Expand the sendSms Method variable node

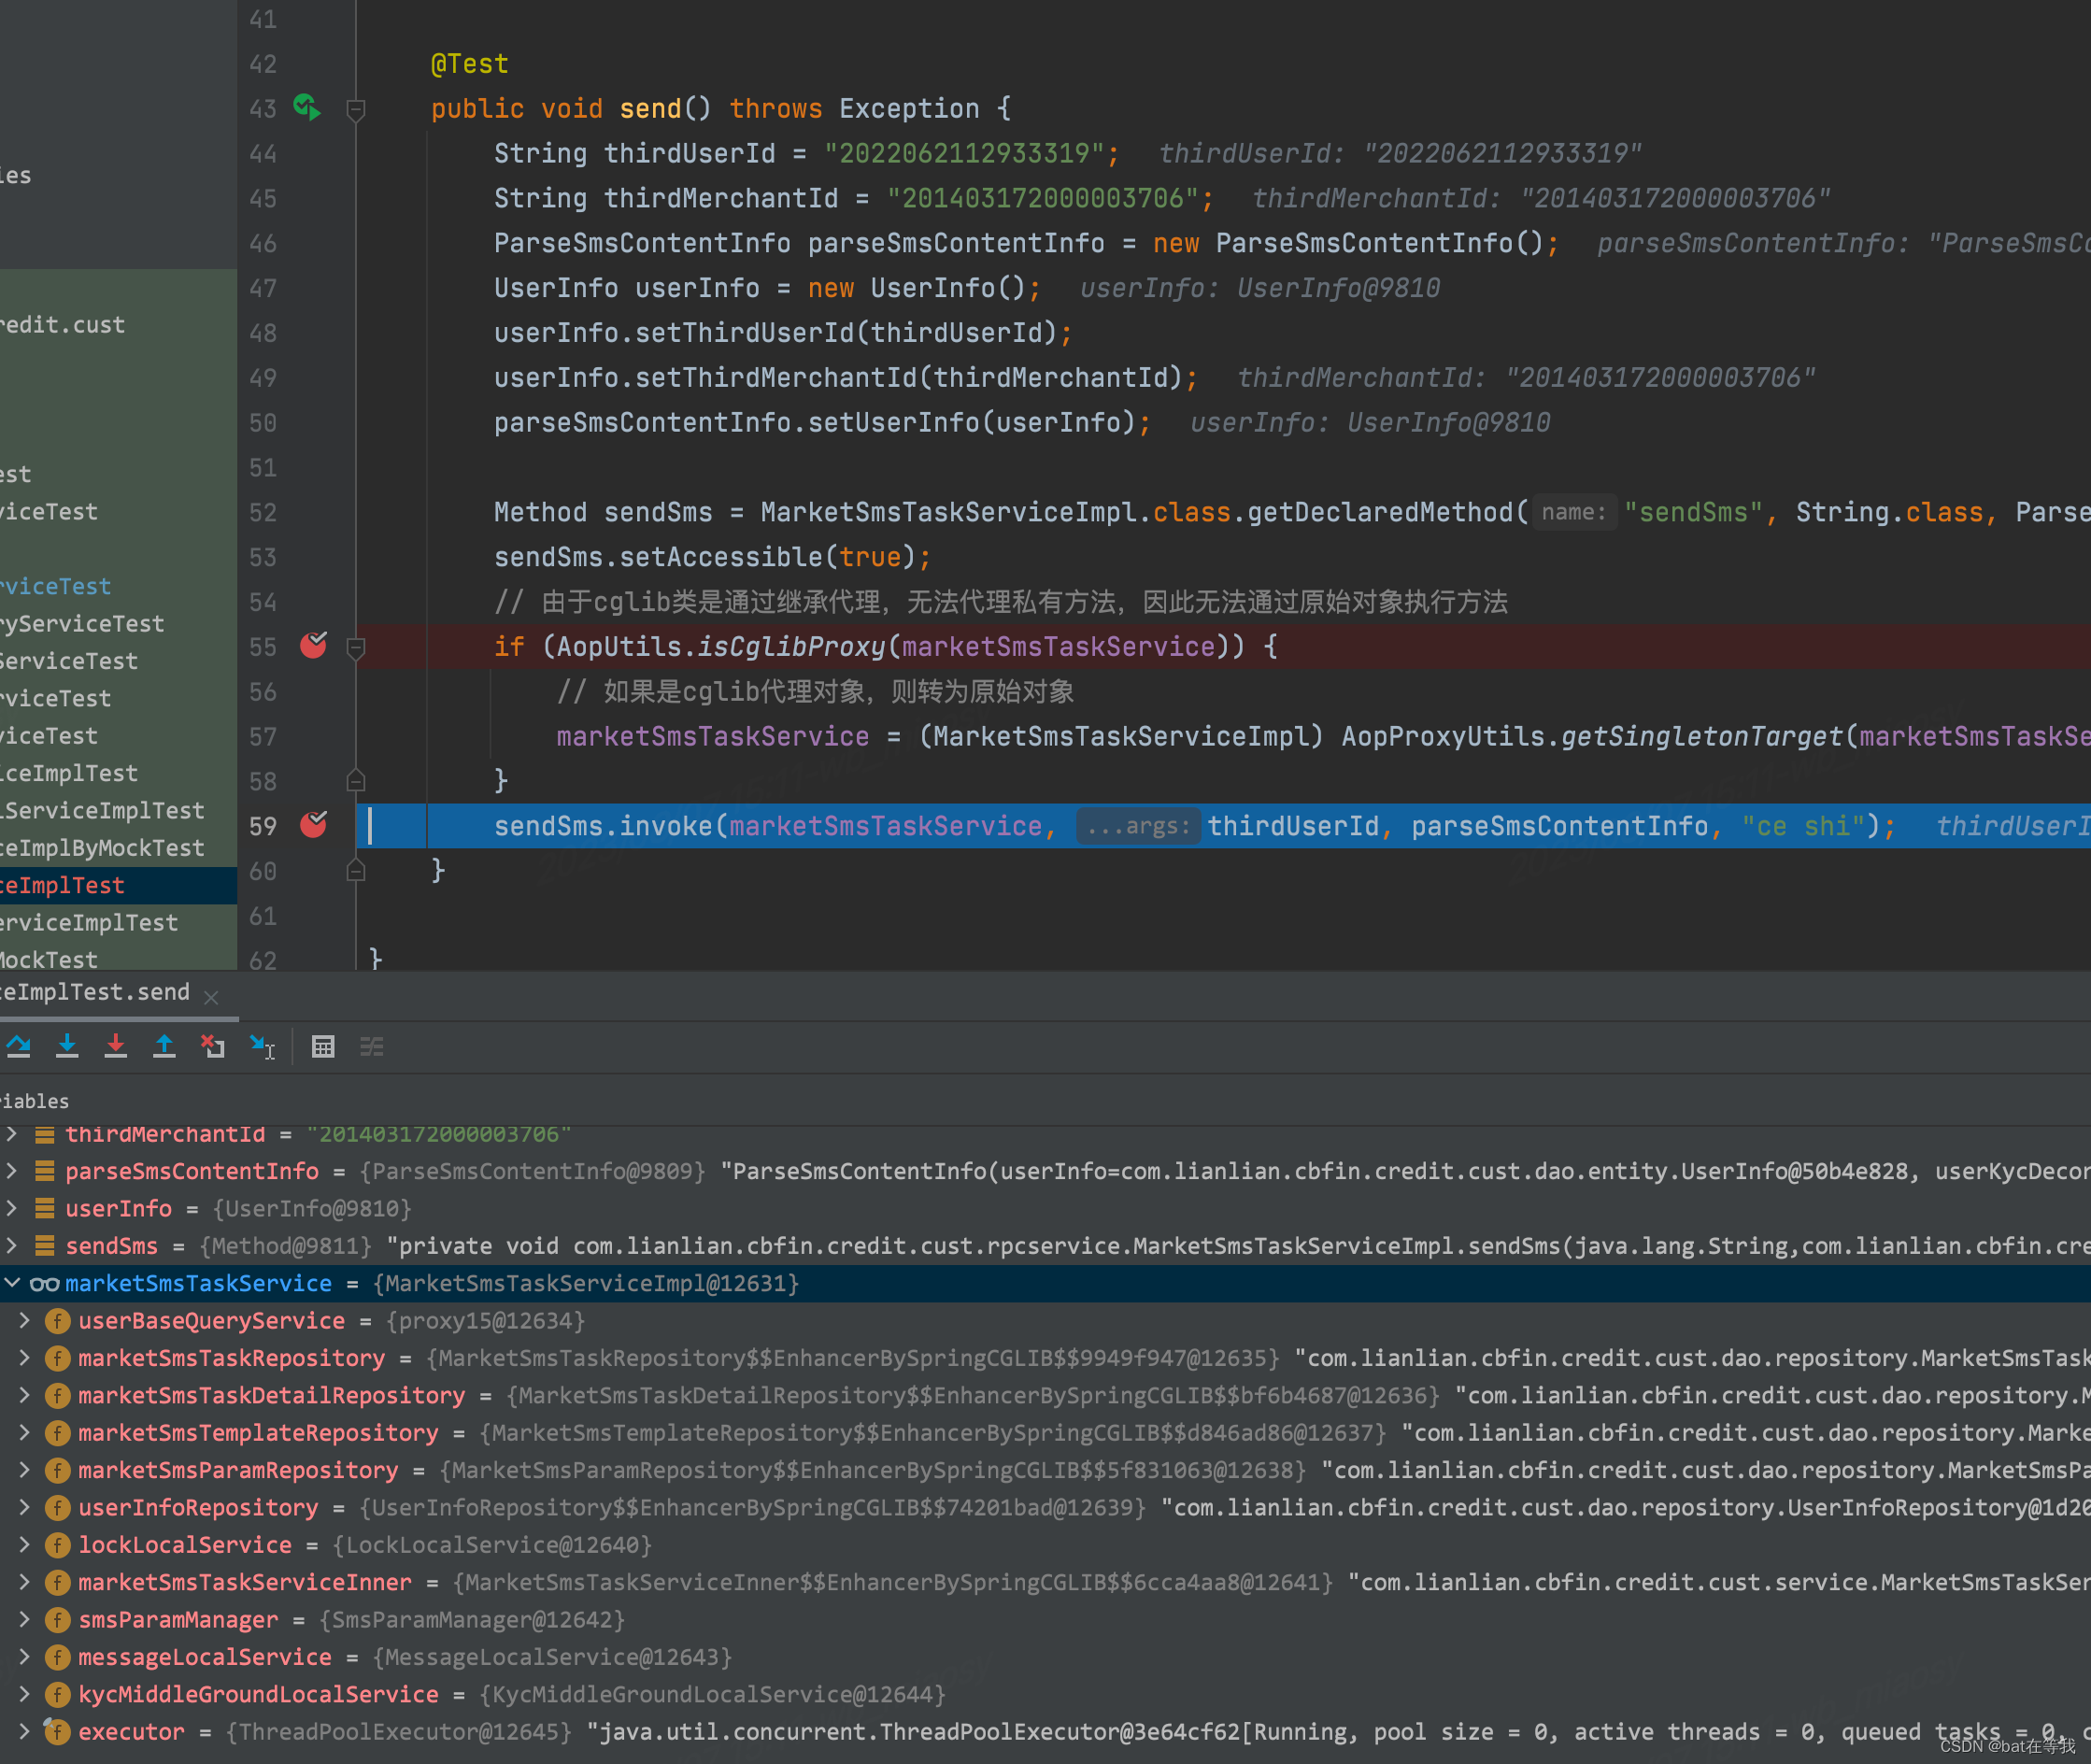pos(12,1245)
